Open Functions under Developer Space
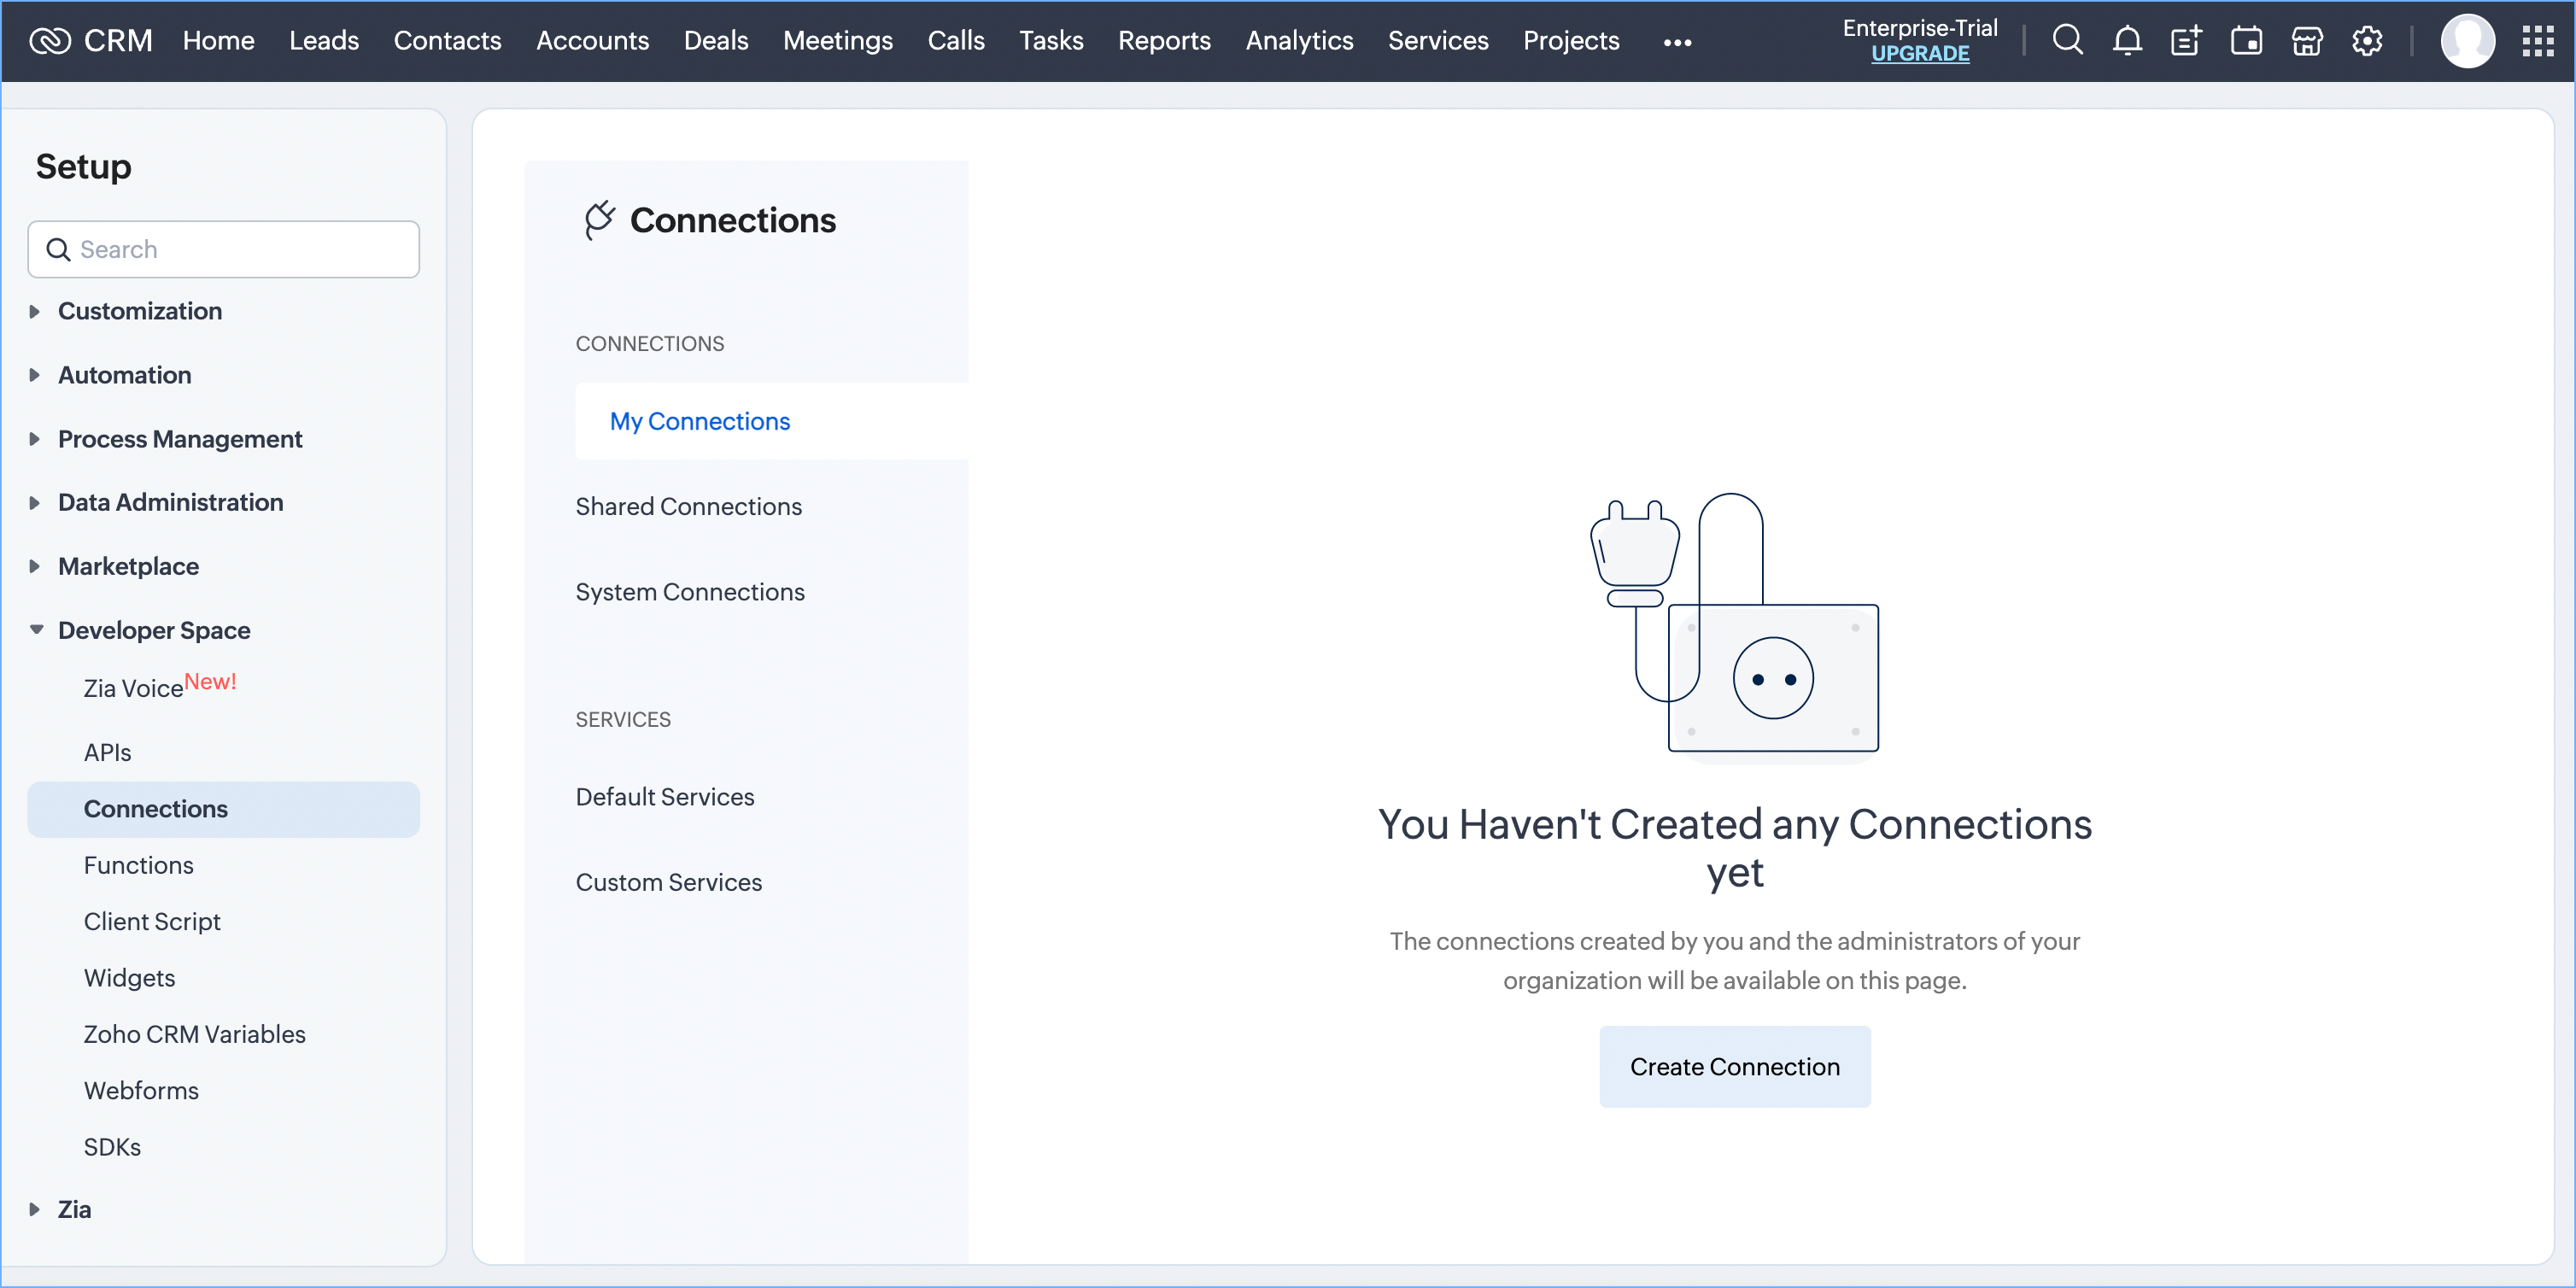2576x1288 pixels. click(138, 865)
